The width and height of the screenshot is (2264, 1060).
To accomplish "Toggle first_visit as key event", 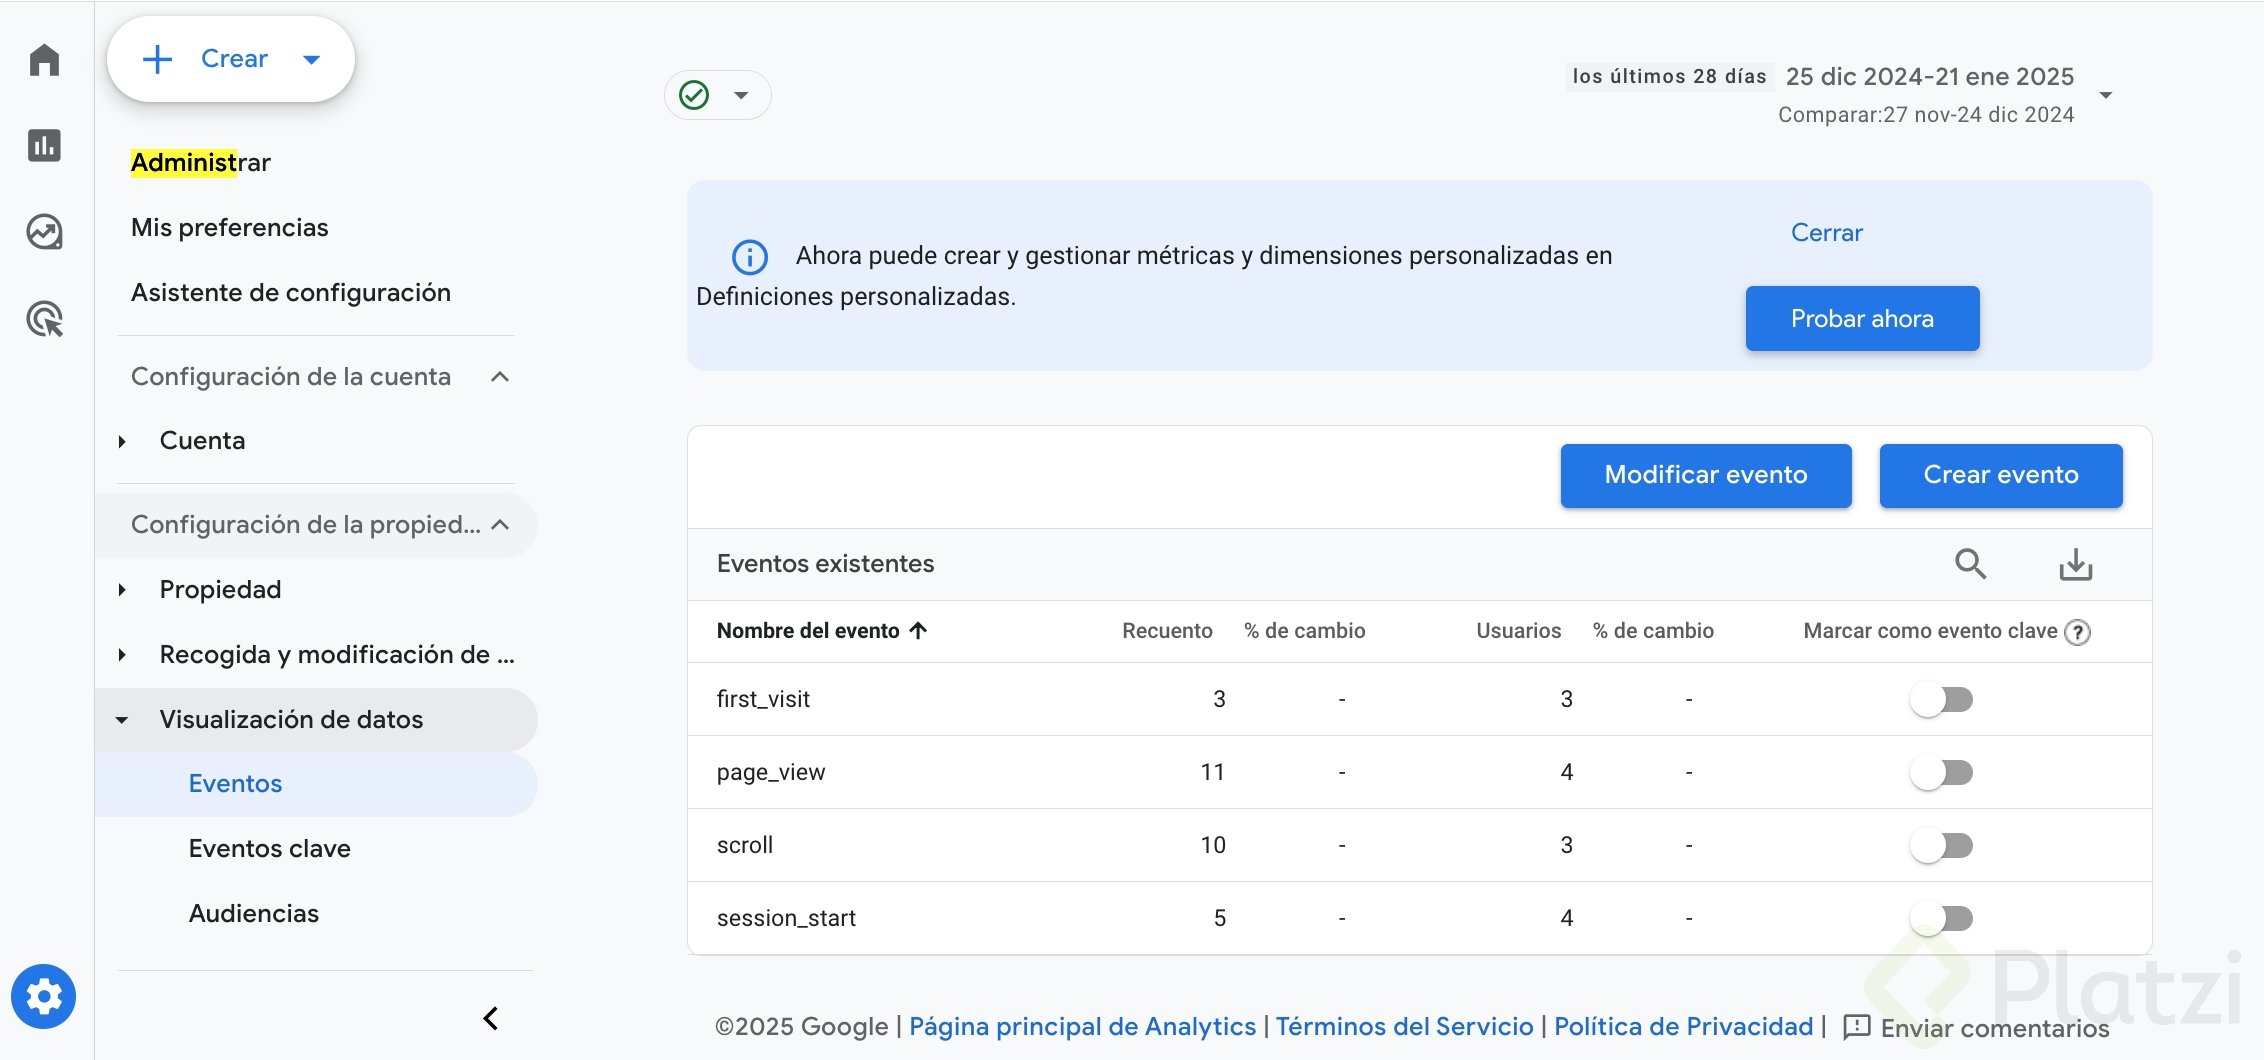I will click(1941, 699).
